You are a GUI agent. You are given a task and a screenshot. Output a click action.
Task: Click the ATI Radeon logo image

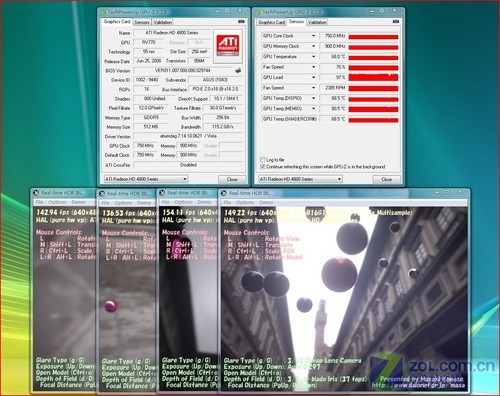tap(228, 46)
